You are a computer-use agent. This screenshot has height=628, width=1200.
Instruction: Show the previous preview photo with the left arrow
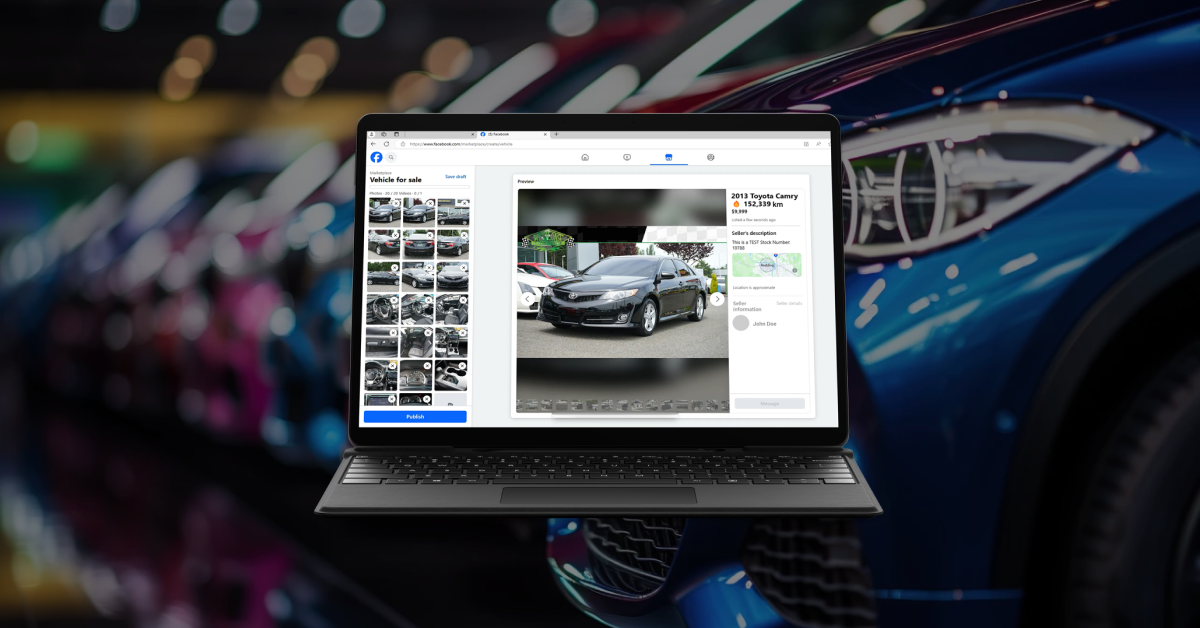528,299
